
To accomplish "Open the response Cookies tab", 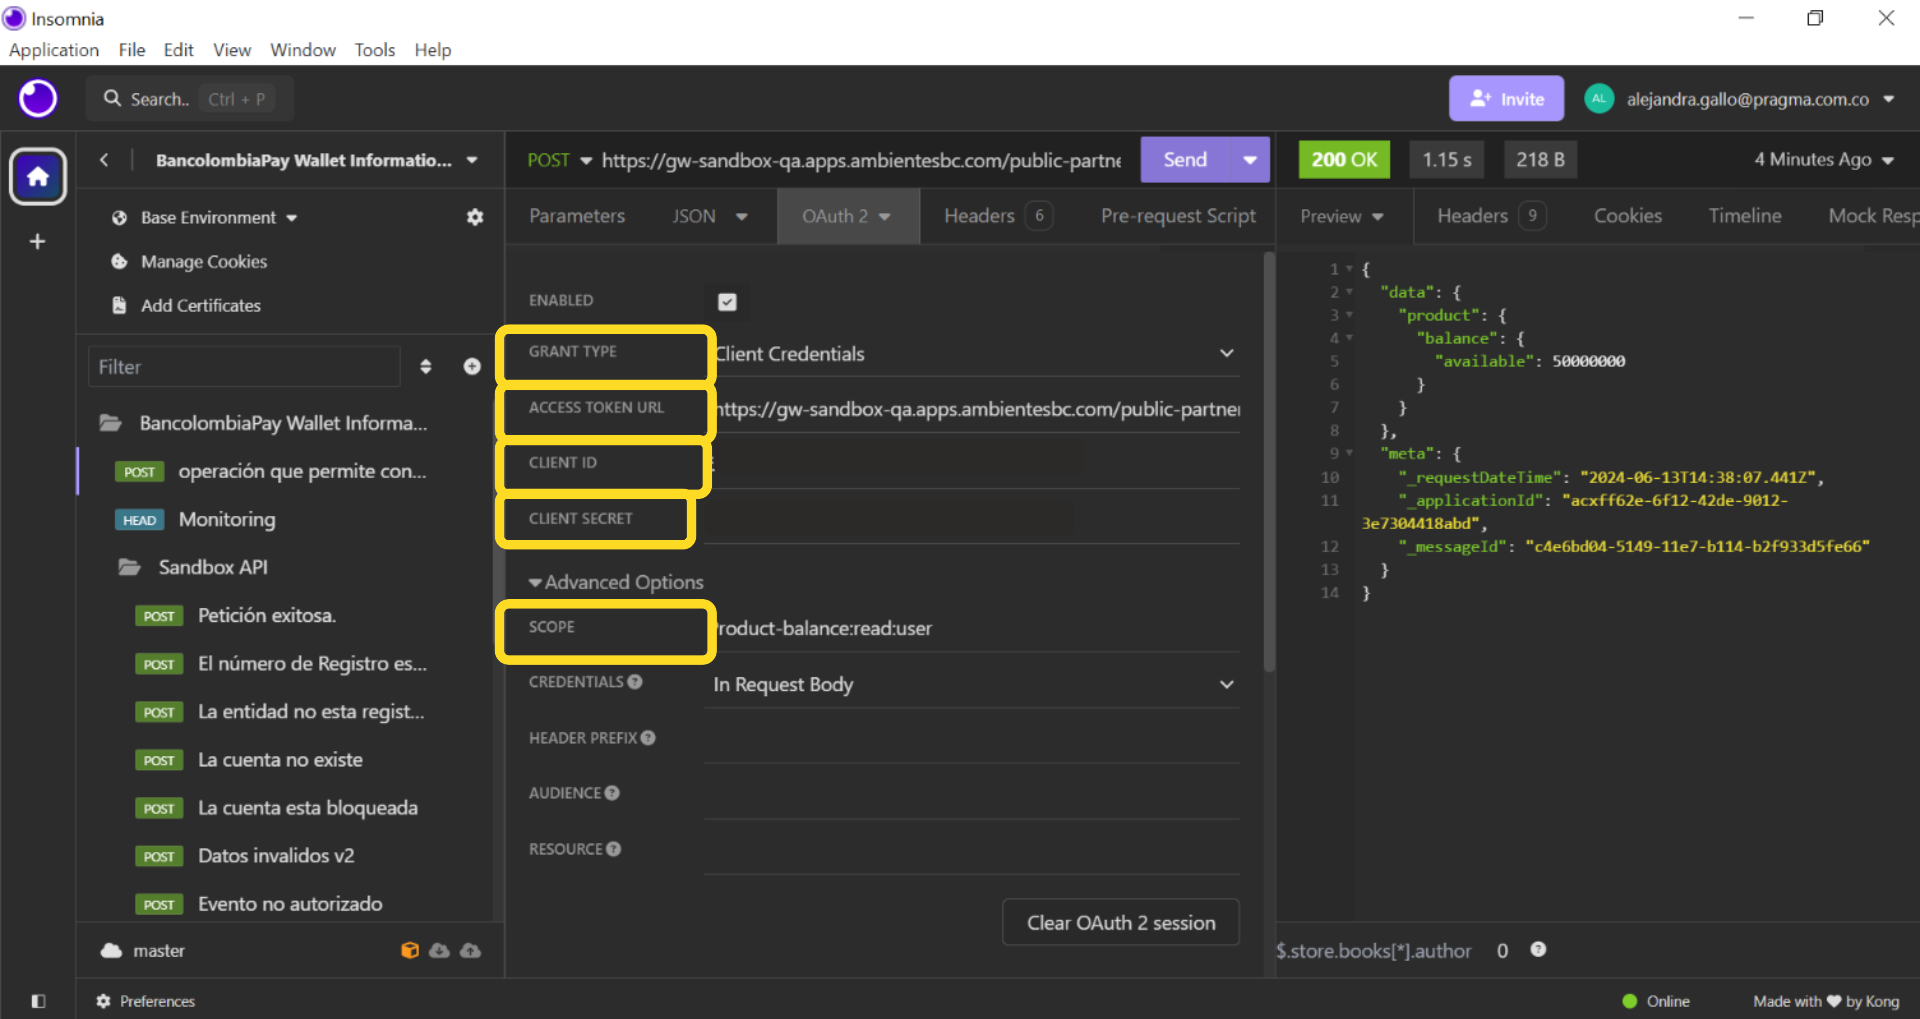I will 1627,216.
